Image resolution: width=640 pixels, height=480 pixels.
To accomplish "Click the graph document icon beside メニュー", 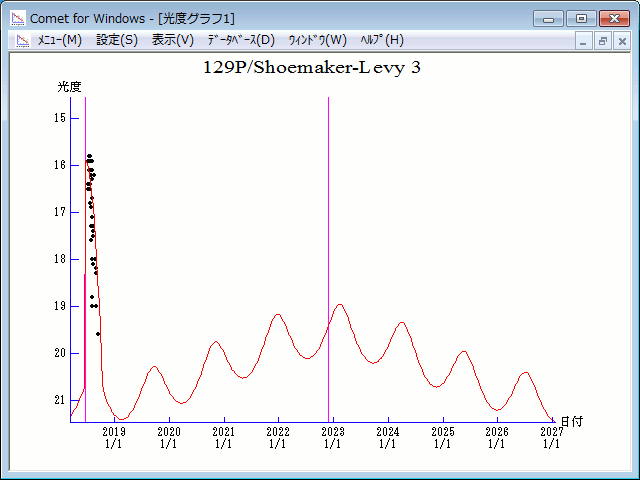I will pos(21,40).
